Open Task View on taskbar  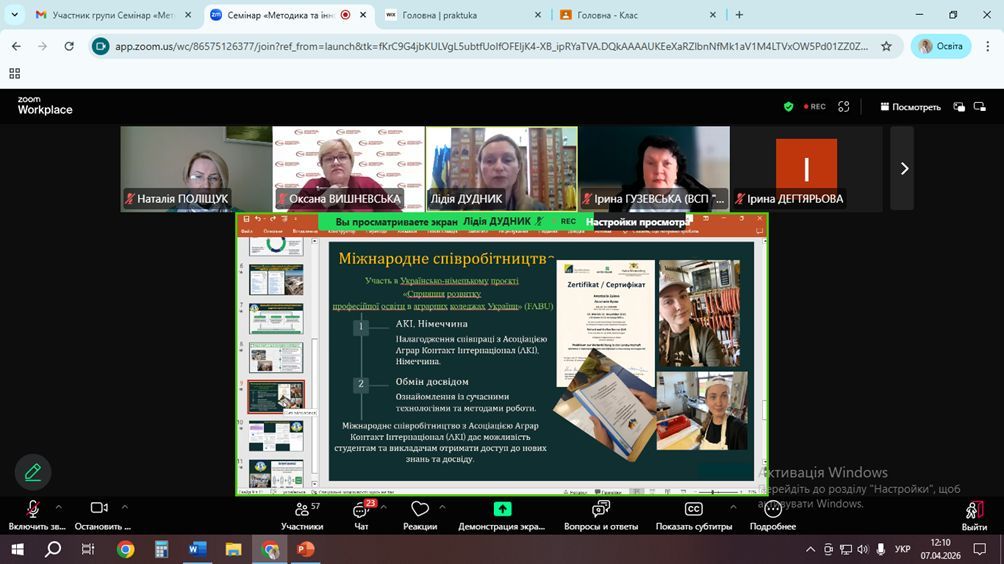pos(88,549)
